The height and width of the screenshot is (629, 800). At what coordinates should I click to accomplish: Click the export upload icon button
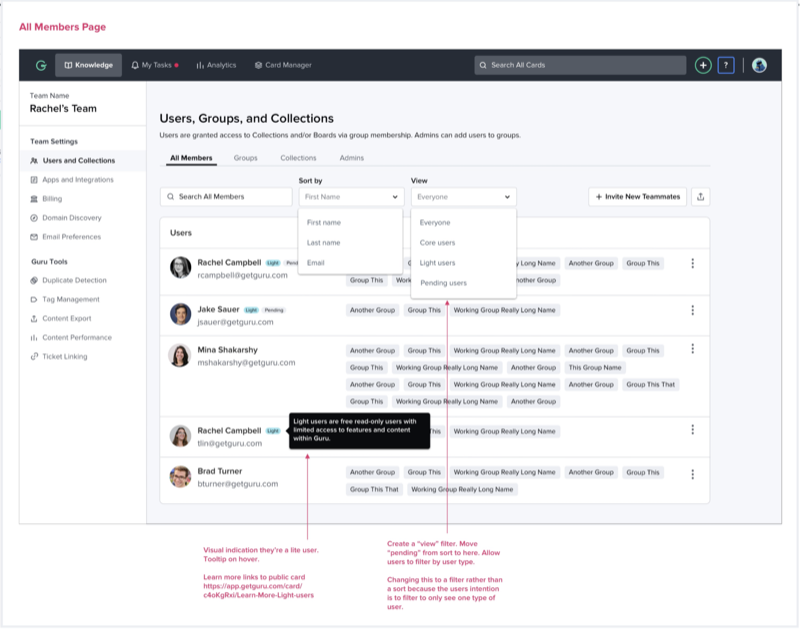click(x=701, y=197)
